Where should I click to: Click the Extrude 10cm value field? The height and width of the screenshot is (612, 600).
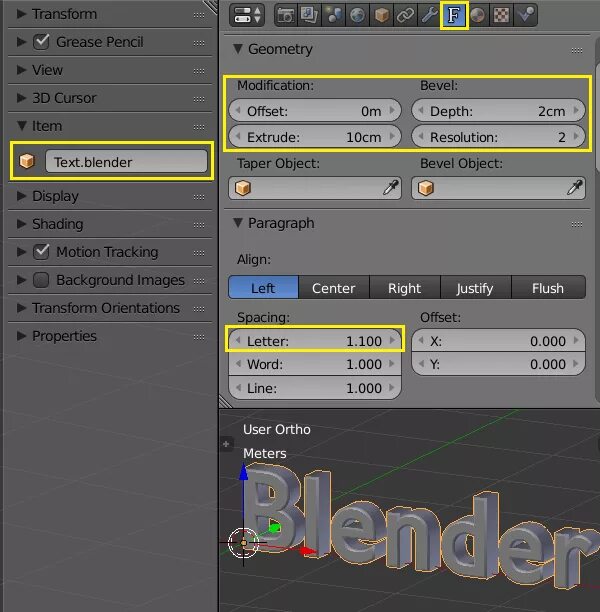pos(315,137)
